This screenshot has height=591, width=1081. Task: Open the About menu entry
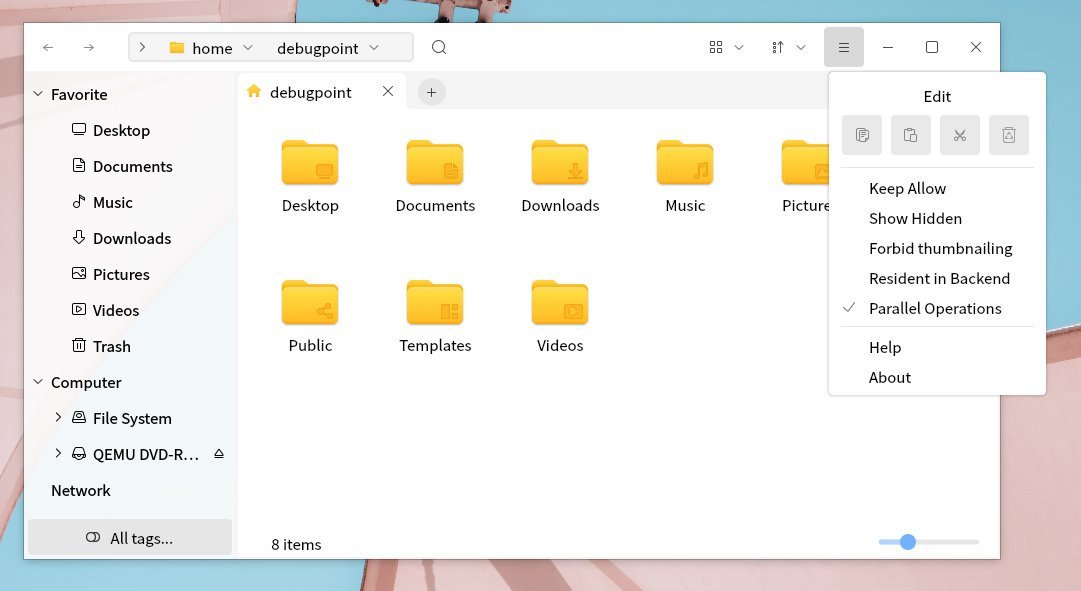pyautogui.click(x=889, y=377)
